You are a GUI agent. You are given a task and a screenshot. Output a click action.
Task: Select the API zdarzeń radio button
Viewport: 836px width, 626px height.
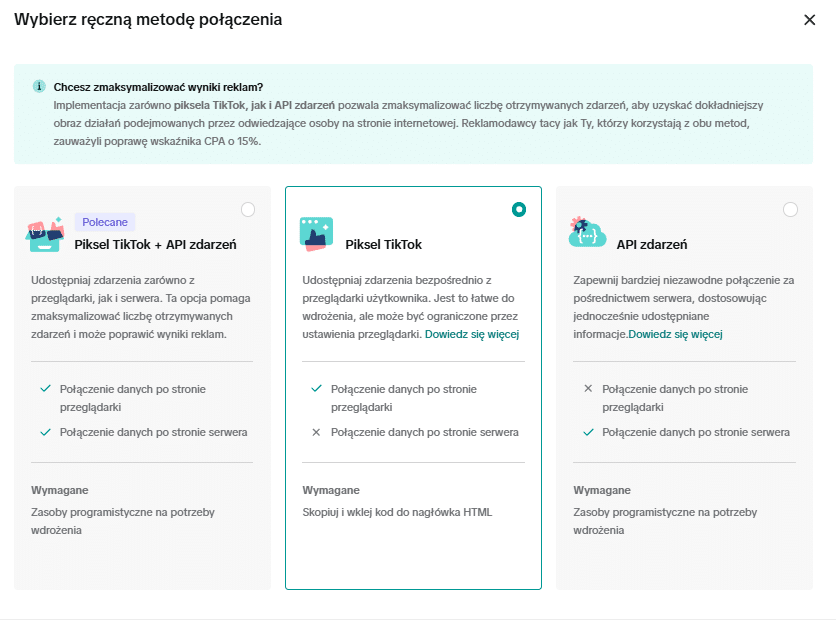coord(790,209)
